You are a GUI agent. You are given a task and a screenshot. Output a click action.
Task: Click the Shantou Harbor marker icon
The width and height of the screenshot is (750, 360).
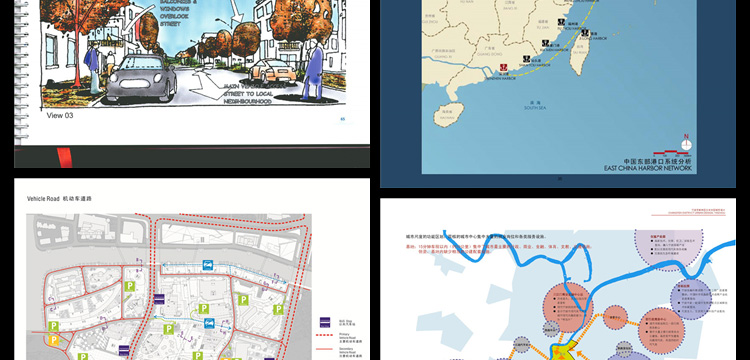(x=527, y=59)
